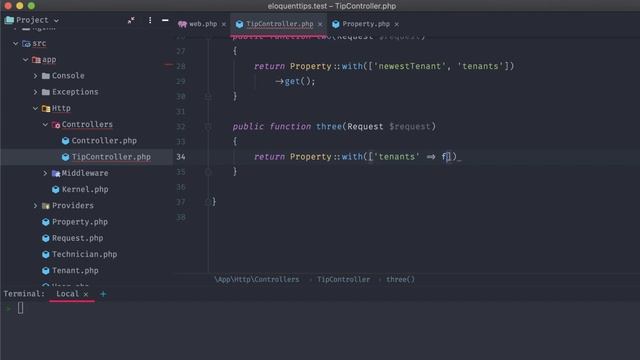
Task: Collapse all in Project panel
Action: (131, 20)
